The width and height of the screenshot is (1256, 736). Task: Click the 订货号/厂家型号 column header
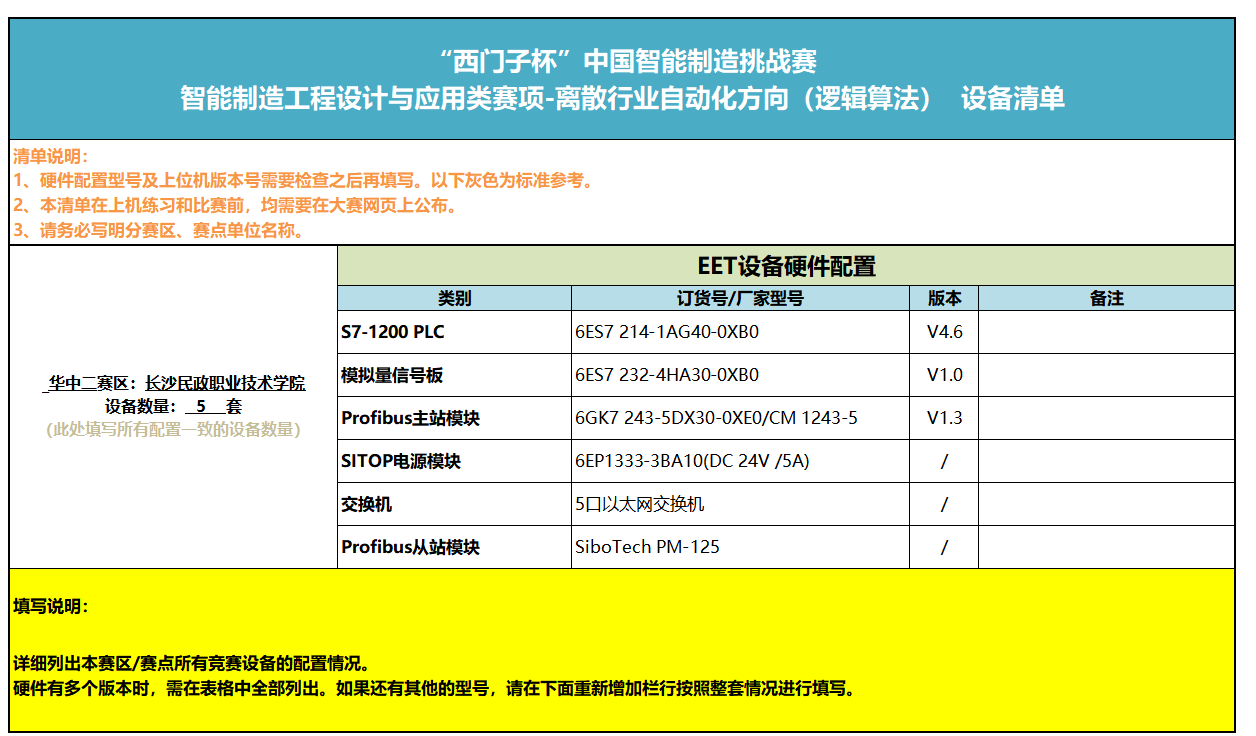pyautogui.click(x=740, y=298)
